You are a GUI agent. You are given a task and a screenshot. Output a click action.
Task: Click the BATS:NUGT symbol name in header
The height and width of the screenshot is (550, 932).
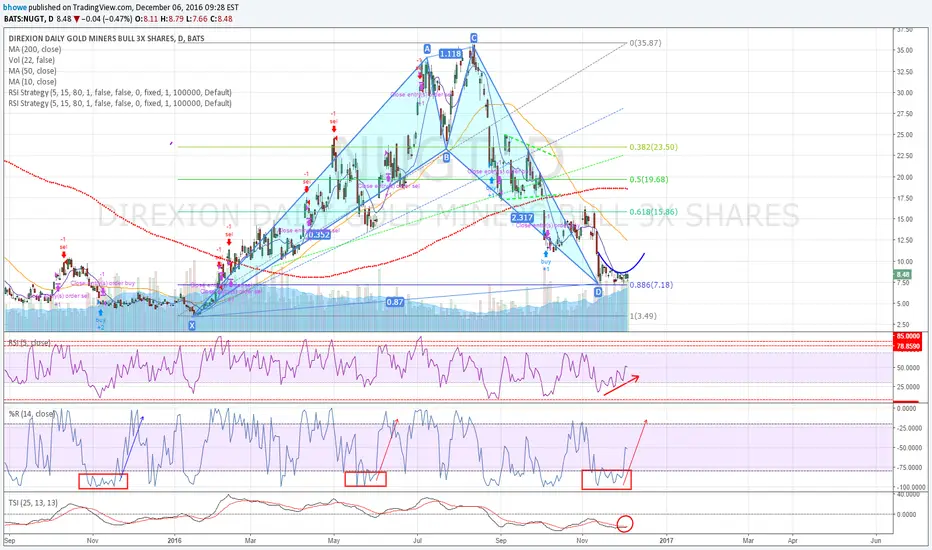coord(27,19)
